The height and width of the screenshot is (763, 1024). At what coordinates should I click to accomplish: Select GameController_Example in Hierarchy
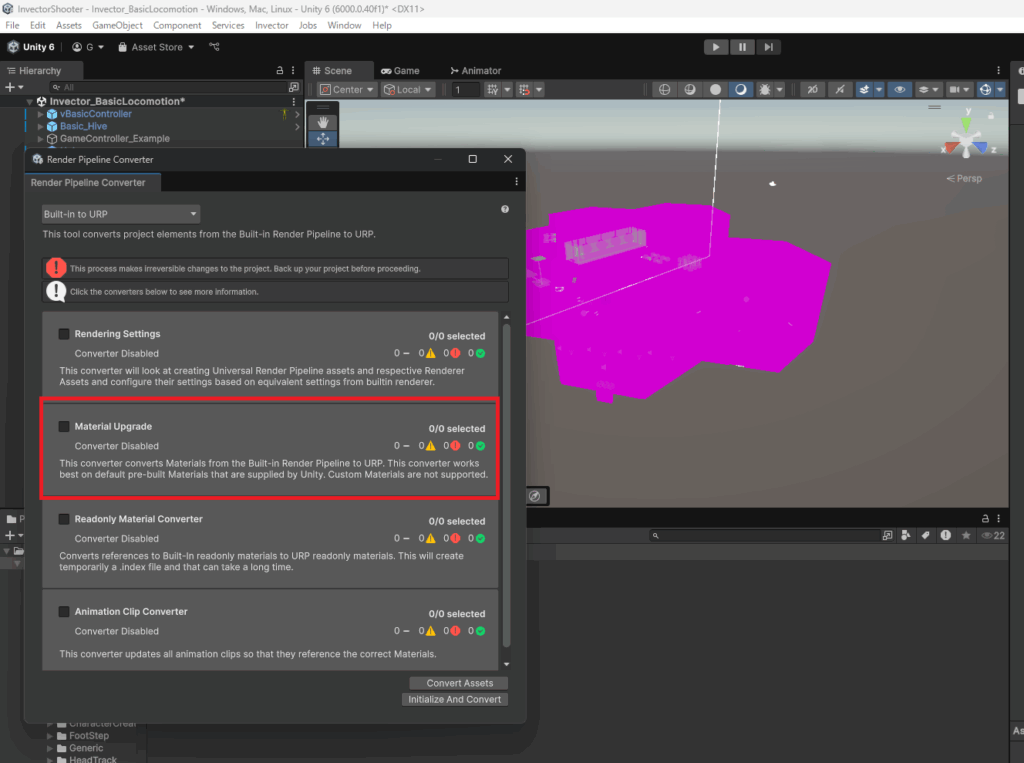(x=114, y=138)
